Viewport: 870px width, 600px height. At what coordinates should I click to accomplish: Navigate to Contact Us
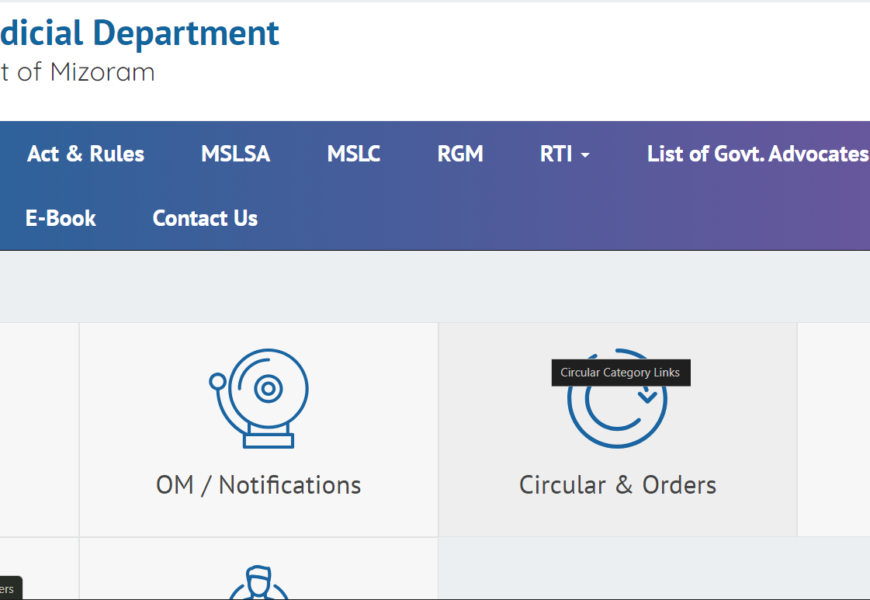point(205,218)
